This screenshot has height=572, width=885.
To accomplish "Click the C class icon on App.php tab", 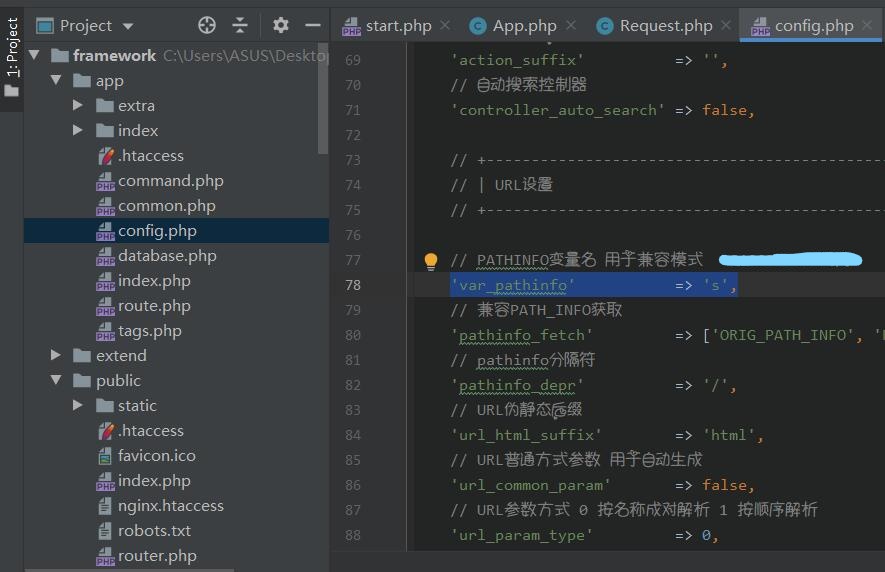I will (x=478, y=26).
